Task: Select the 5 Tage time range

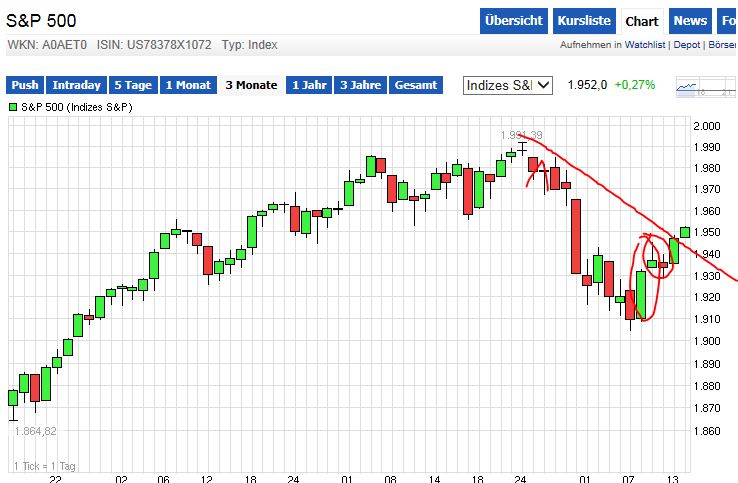Action: (133, 85)
